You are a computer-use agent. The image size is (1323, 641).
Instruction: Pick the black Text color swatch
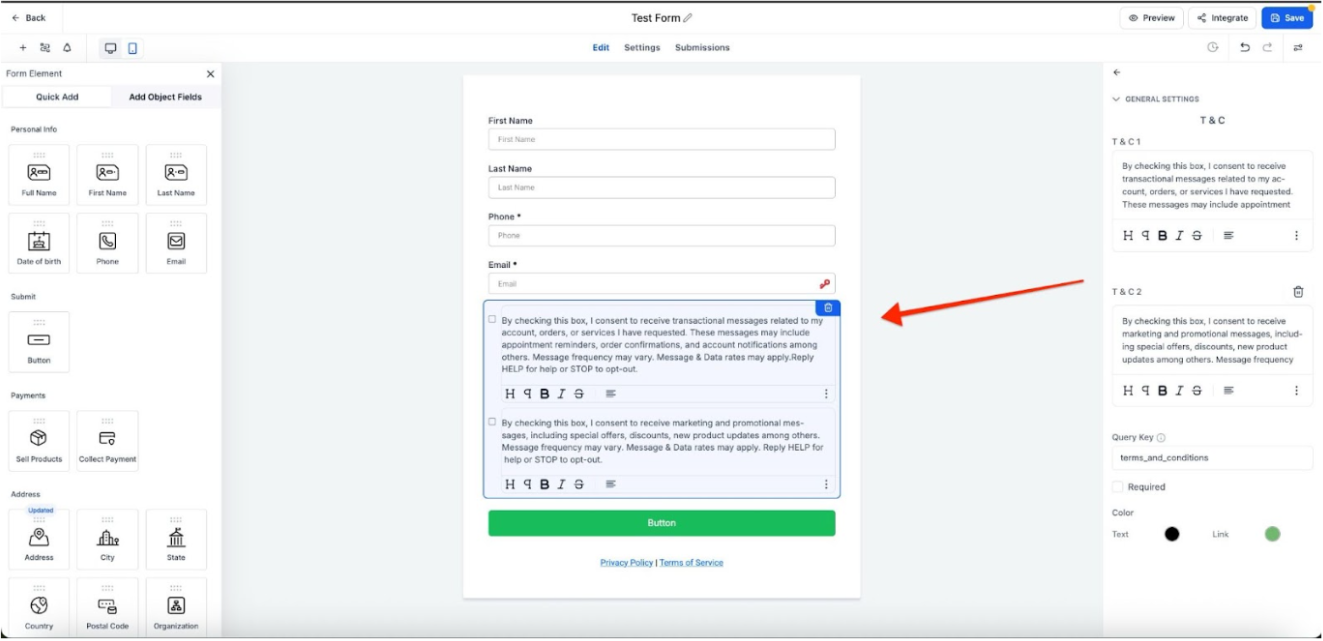(x=1172, y=534)
